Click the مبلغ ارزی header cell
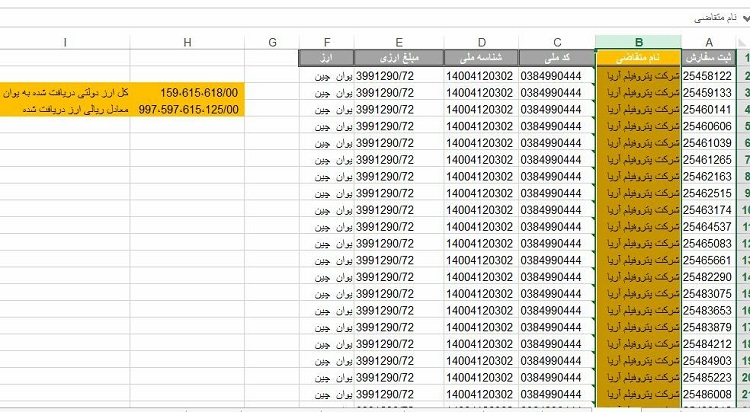Screen dimensions: 750x412 point(399,58)
